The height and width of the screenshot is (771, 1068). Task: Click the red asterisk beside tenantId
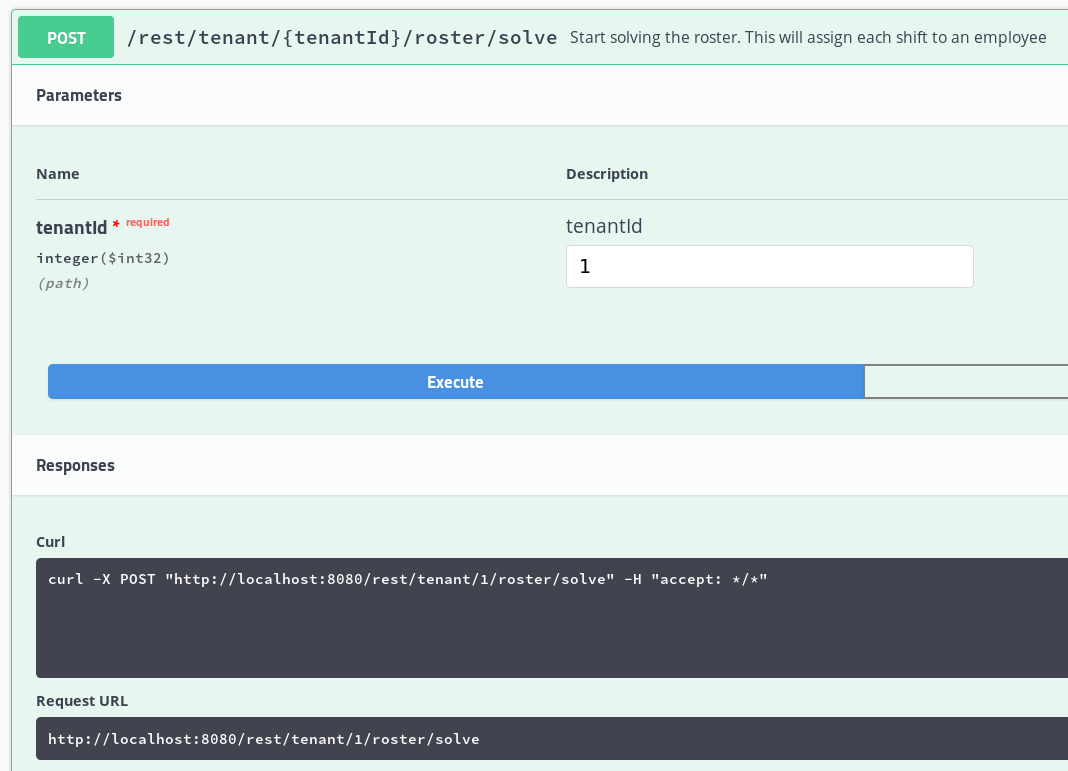116,227
